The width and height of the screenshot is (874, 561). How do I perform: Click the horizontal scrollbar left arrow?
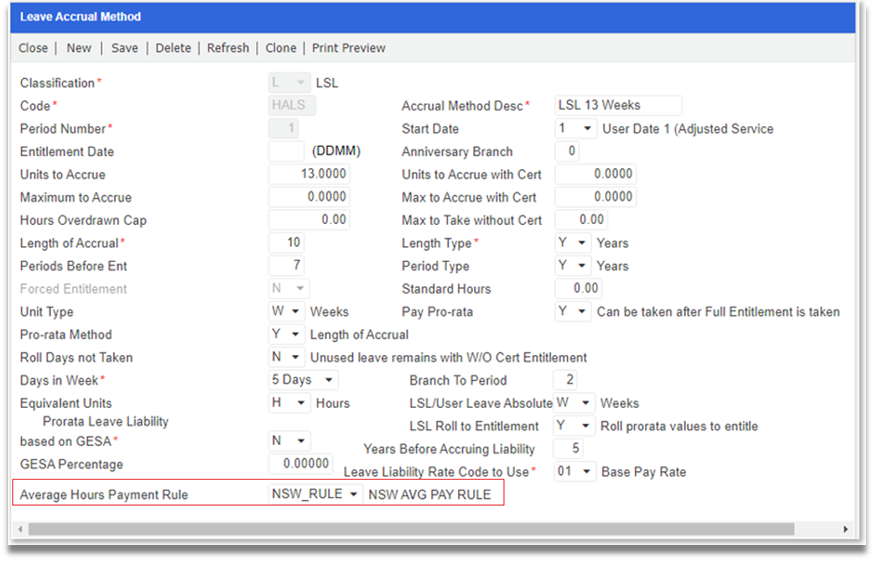[x=21, y=528]
